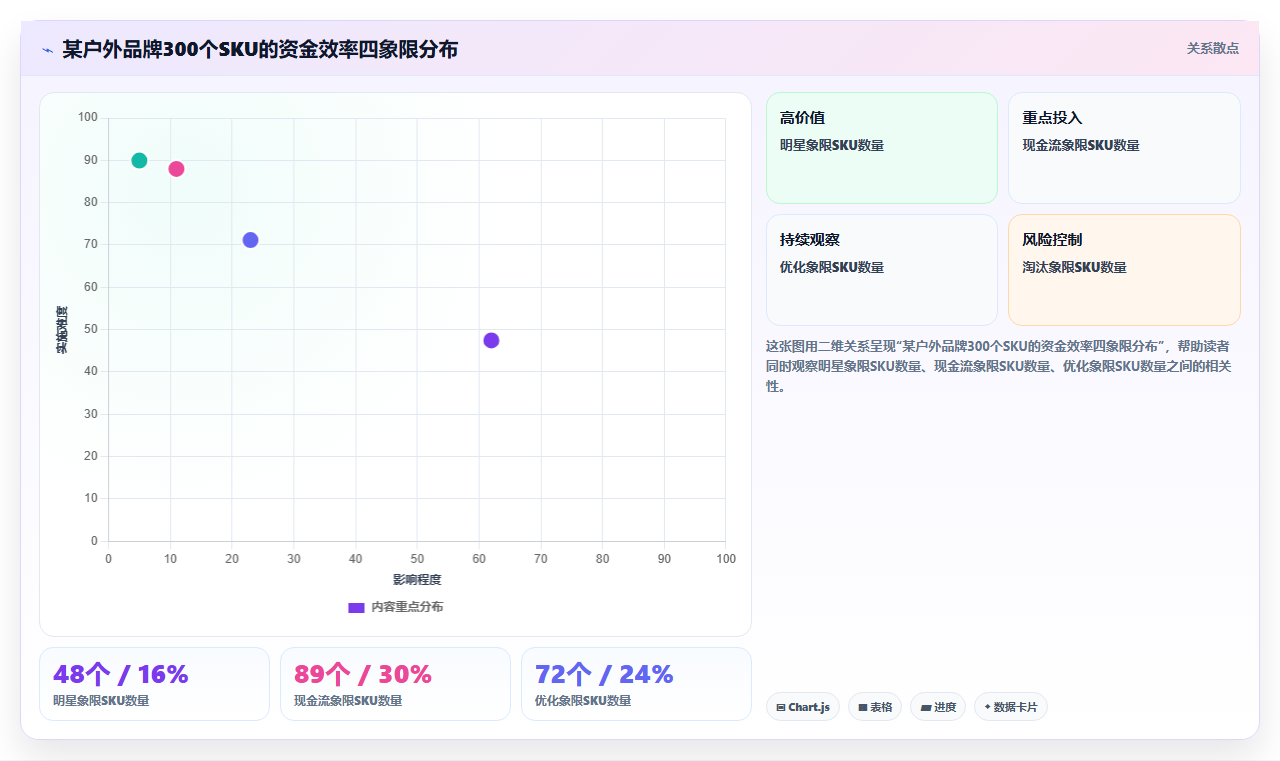Click the 72个 / 24% stat value

point(604,674)
